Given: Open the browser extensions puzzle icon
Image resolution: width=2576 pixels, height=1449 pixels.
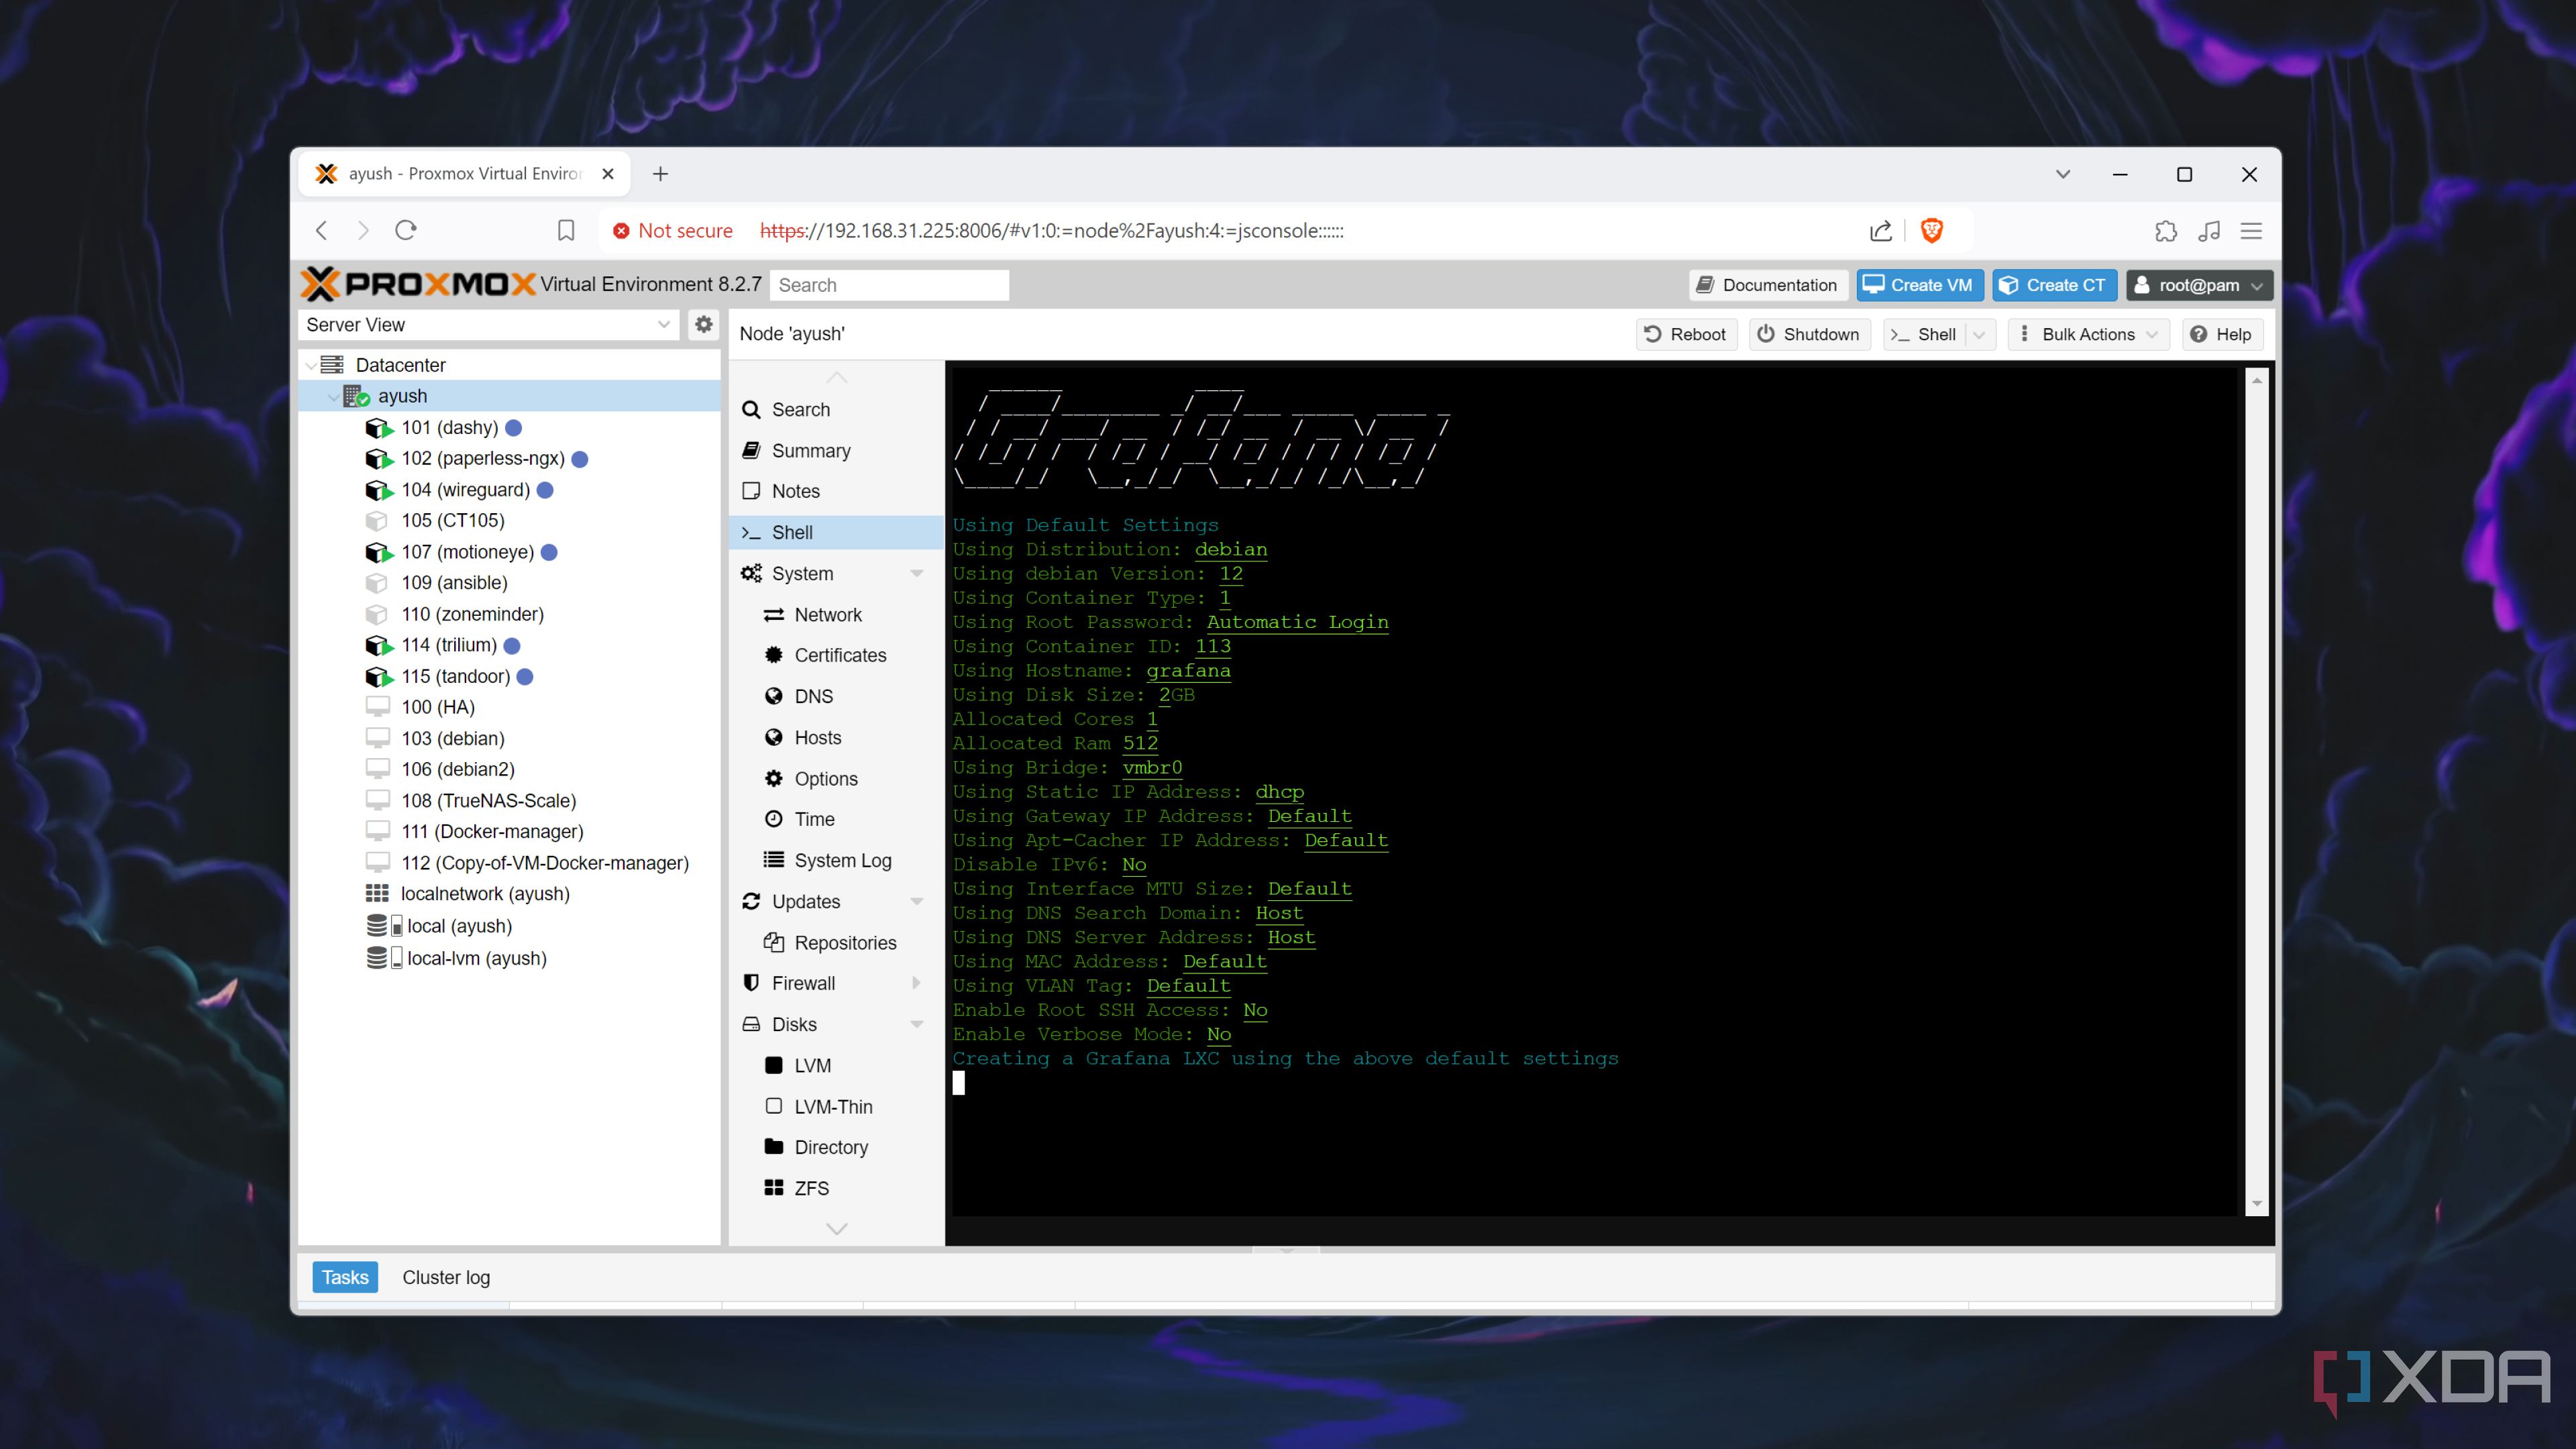Looking at the screenshot, I should coord(2166,230).
